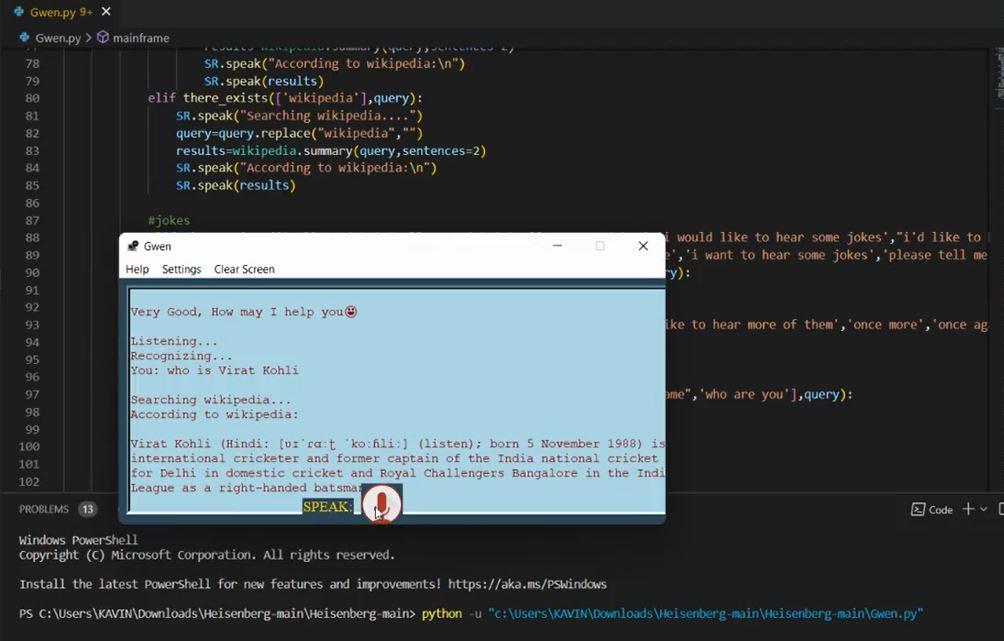Click the Python file icon on Gwen.py tab
The height and width of the screenshot is (641, 1004).
19,12
